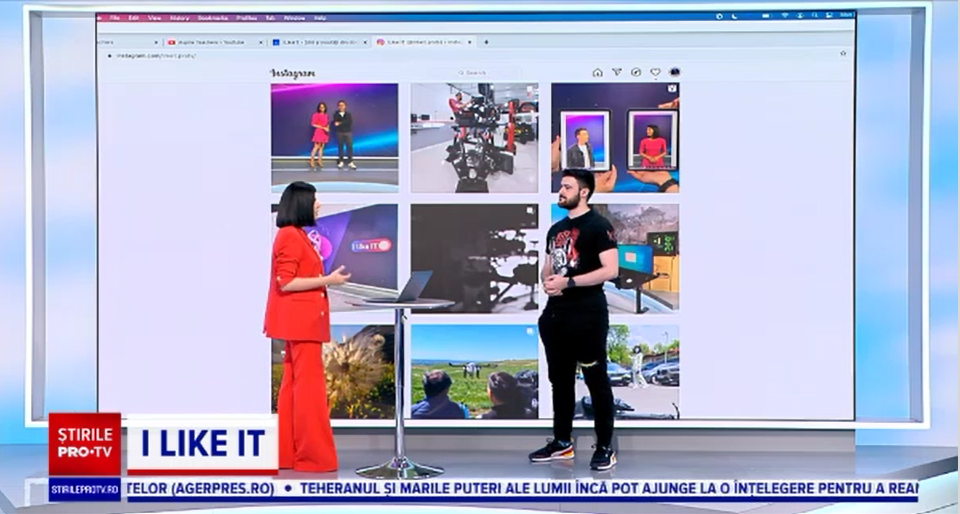Open the Help menu
The image size is (960, 514).
pyautogui.click(x=320, y=18)
